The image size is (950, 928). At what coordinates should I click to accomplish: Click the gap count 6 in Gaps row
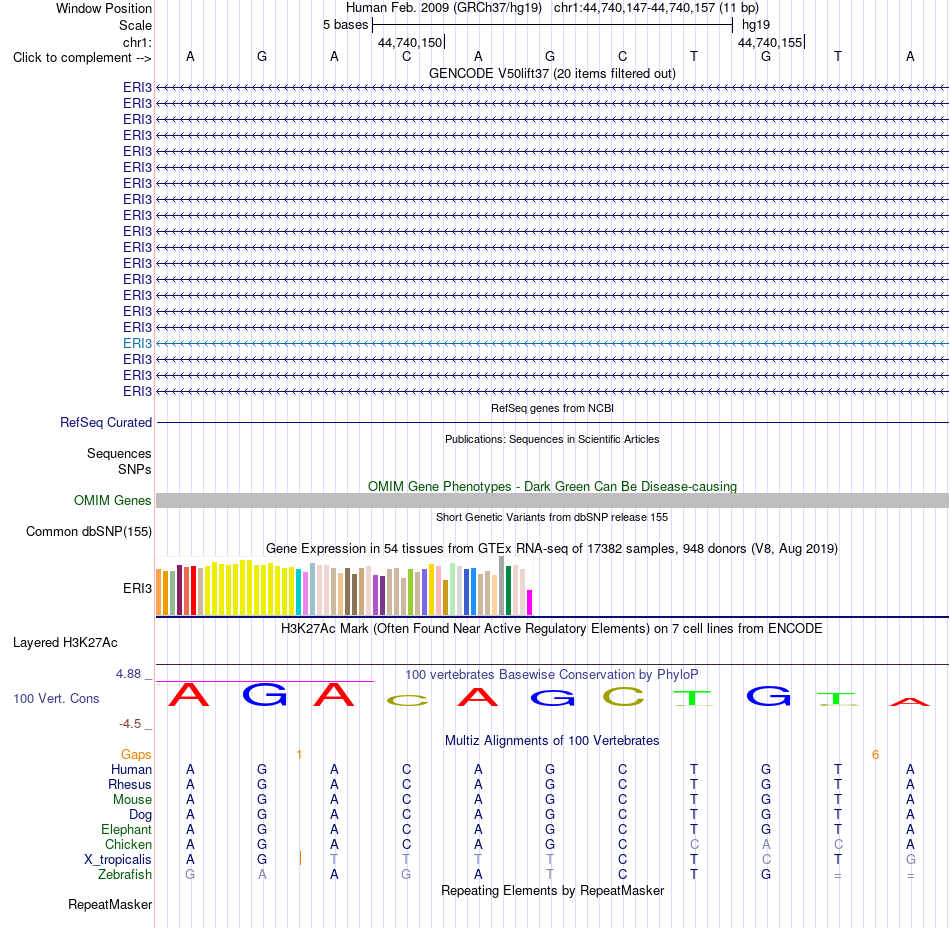pyautogui.click(x=875, y=754)
